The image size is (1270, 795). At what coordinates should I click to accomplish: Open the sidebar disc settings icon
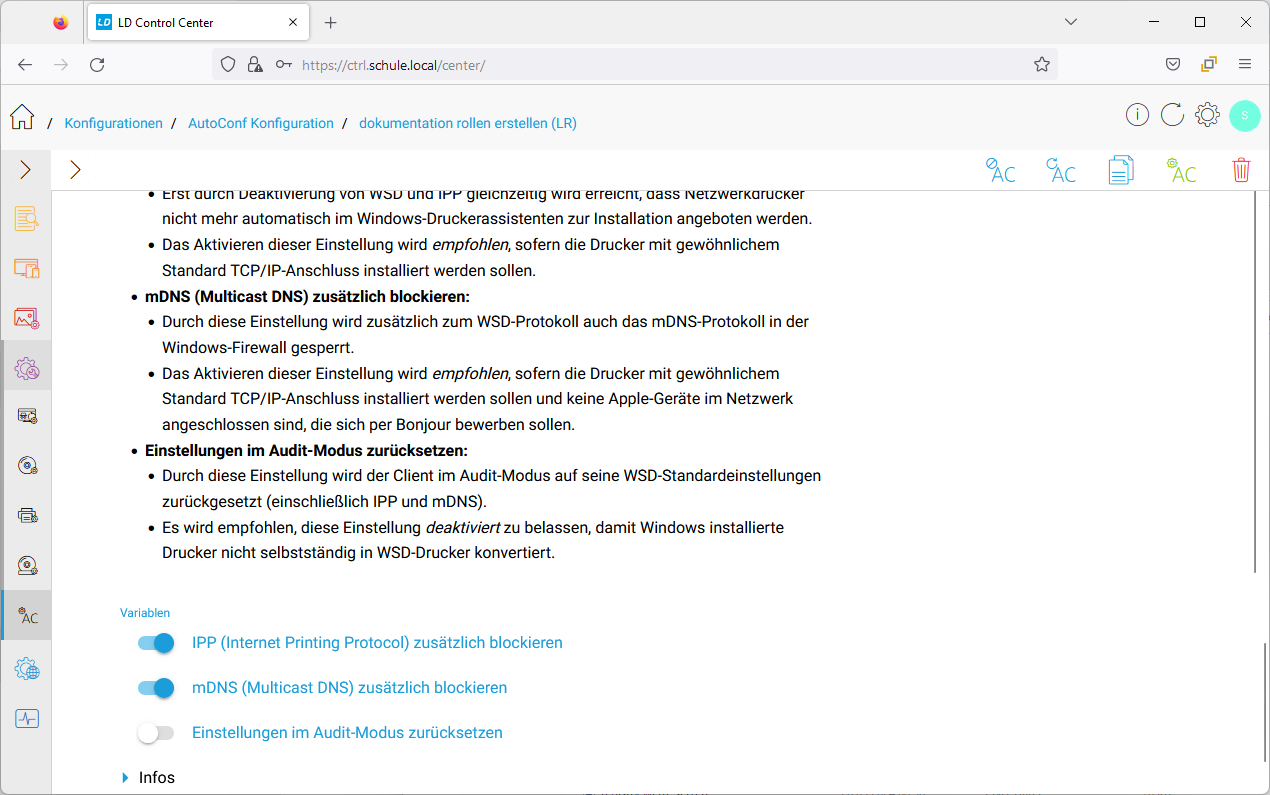pos(27,466)
